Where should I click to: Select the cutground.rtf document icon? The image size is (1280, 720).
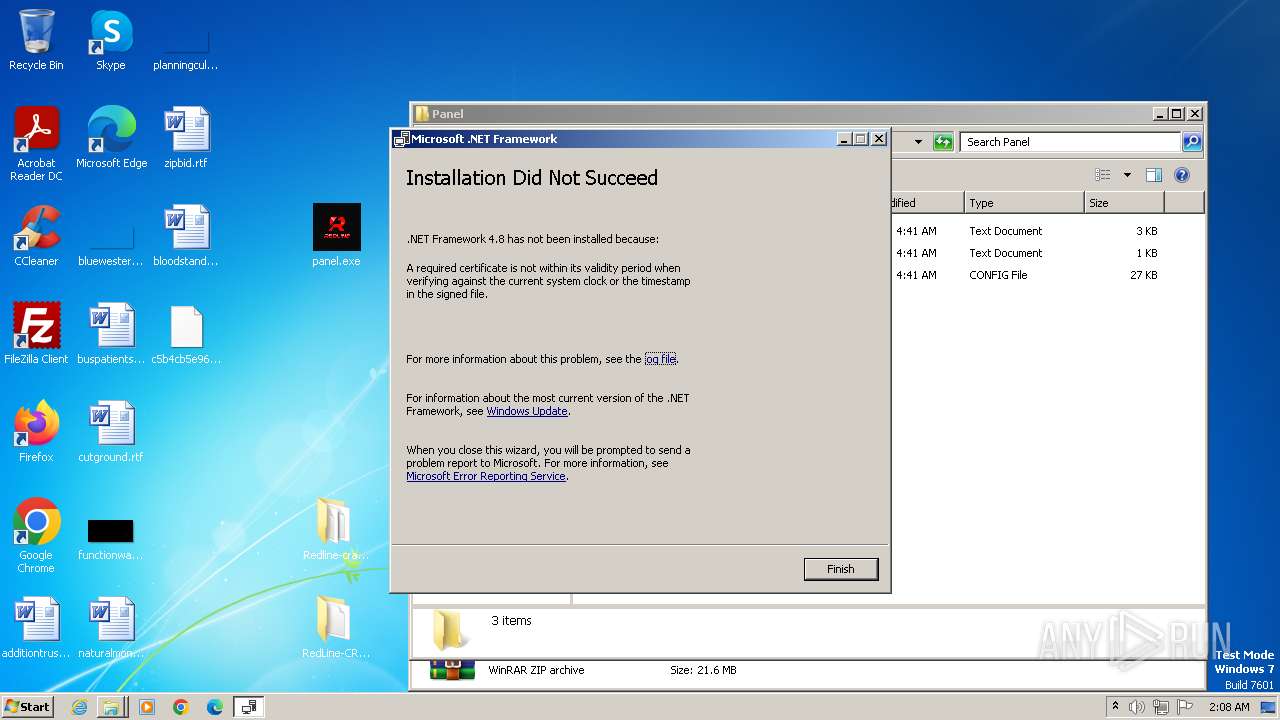(111, 431)
